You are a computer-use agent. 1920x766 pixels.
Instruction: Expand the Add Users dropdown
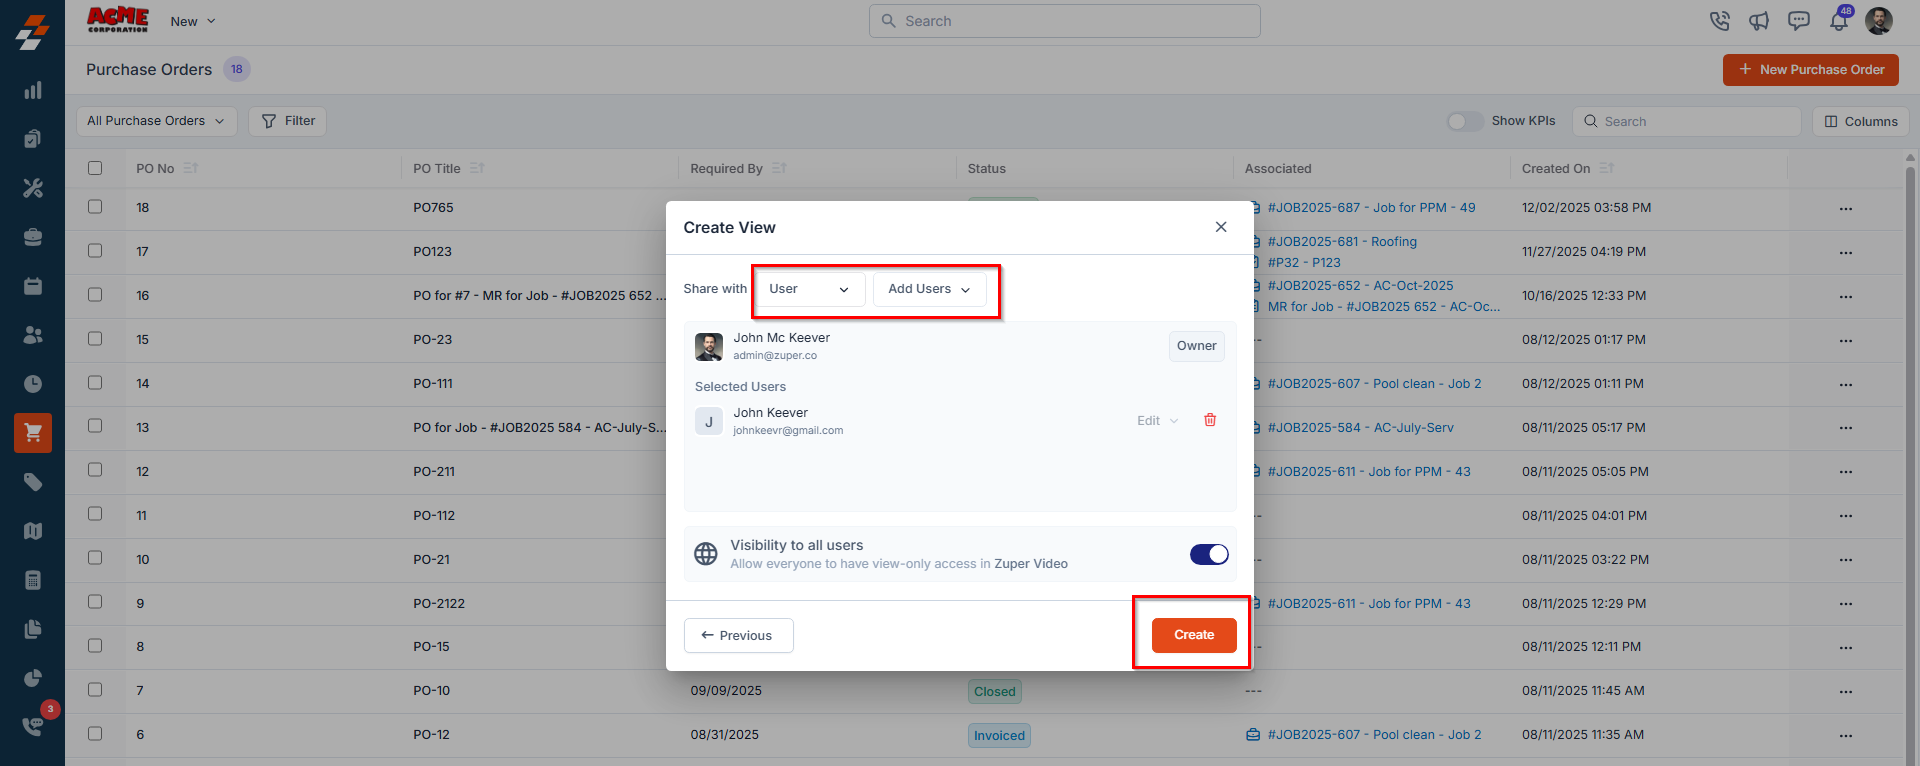(930, 289)
